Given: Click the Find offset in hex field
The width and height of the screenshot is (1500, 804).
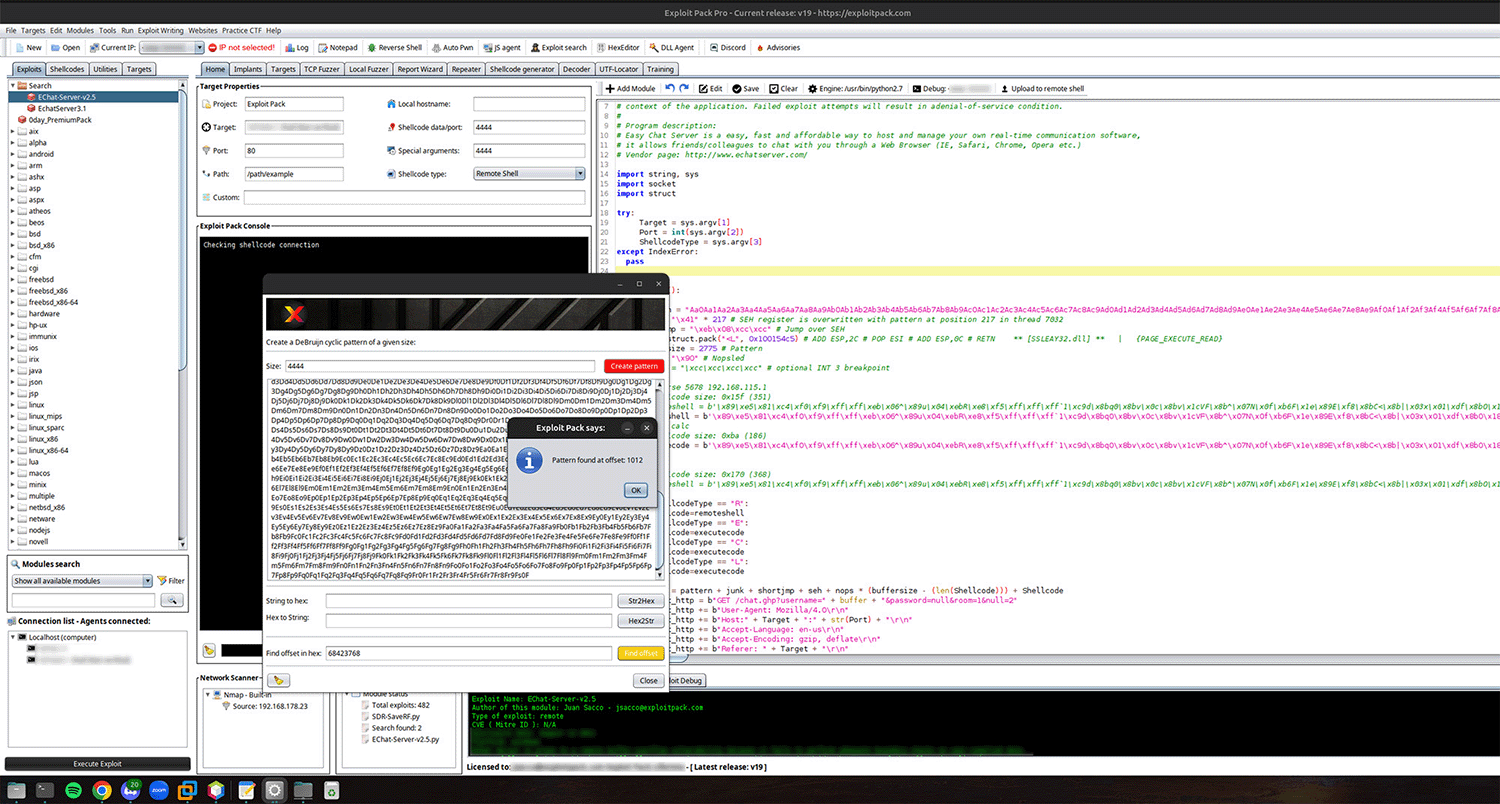Looking at the screenshot, I should click(x=467, y=653).
